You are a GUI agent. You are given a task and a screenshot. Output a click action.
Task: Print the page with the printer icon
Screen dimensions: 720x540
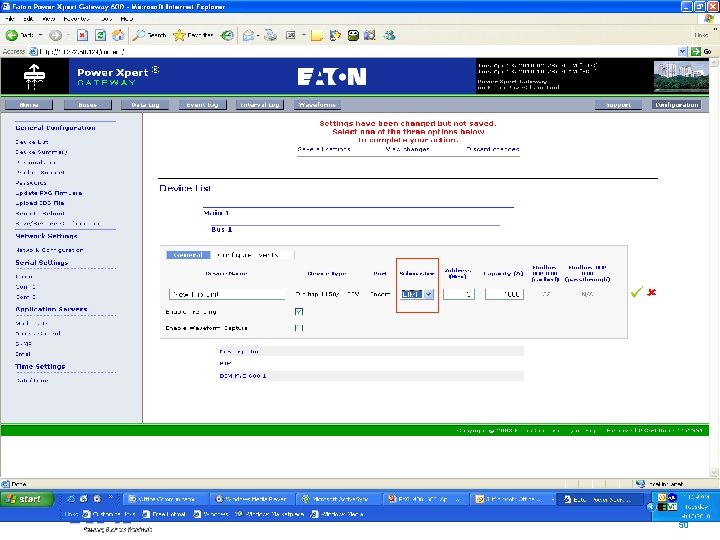[270, 35]
